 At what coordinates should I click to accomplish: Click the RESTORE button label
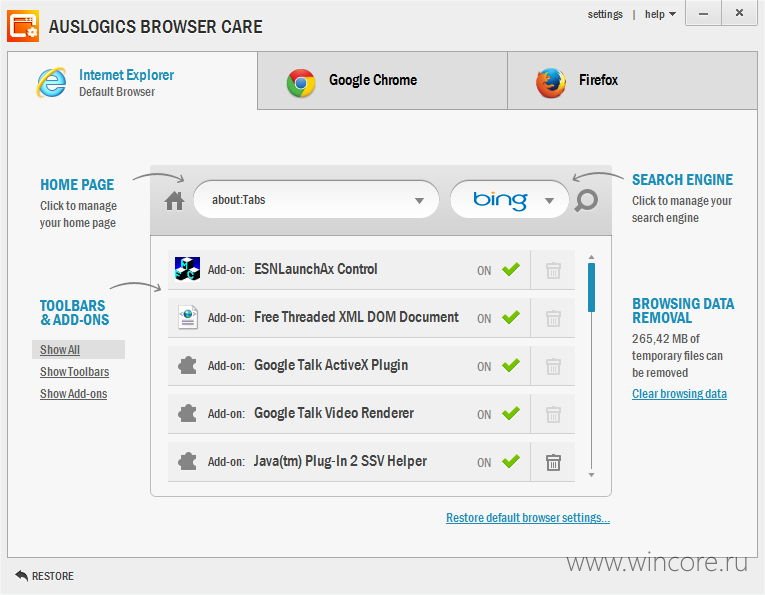pyautogui.click(x=53, y=576)
